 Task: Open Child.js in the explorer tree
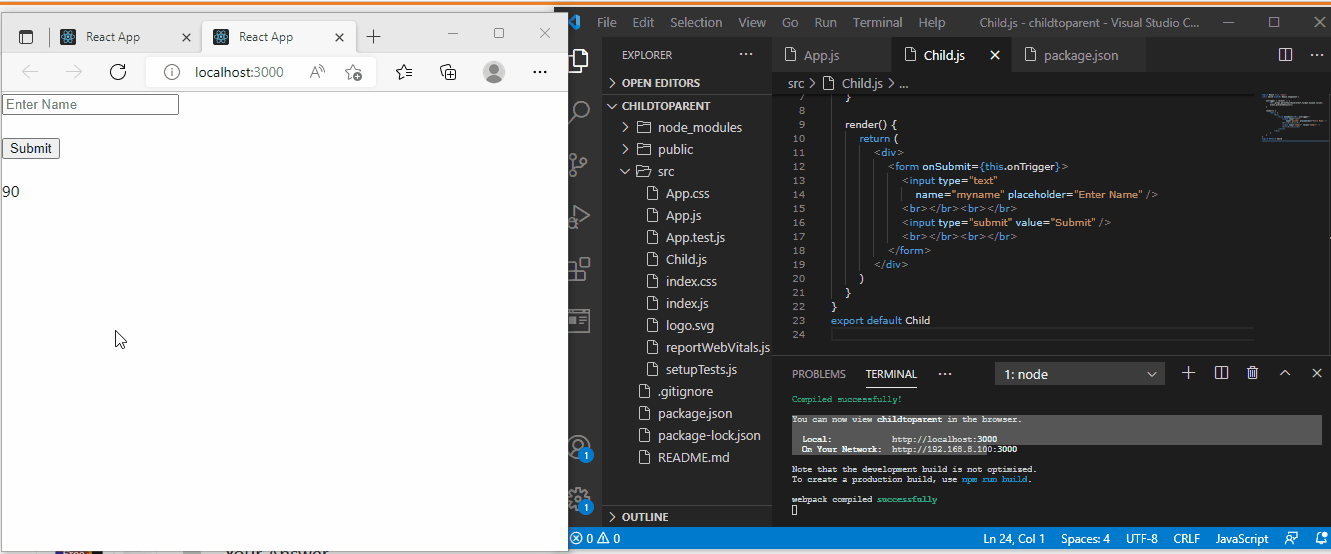point(686,259)
